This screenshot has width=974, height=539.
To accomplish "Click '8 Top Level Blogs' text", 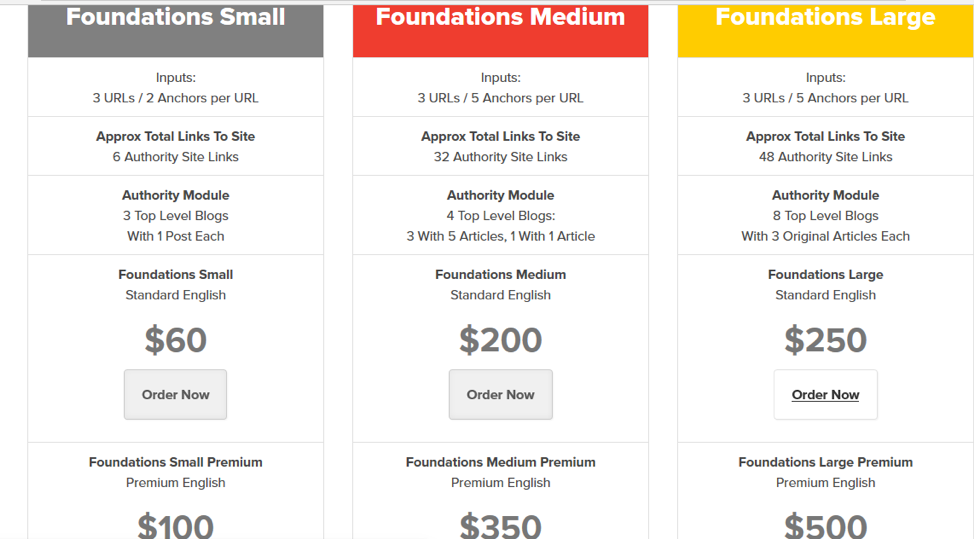I will (x=826, y=215).
